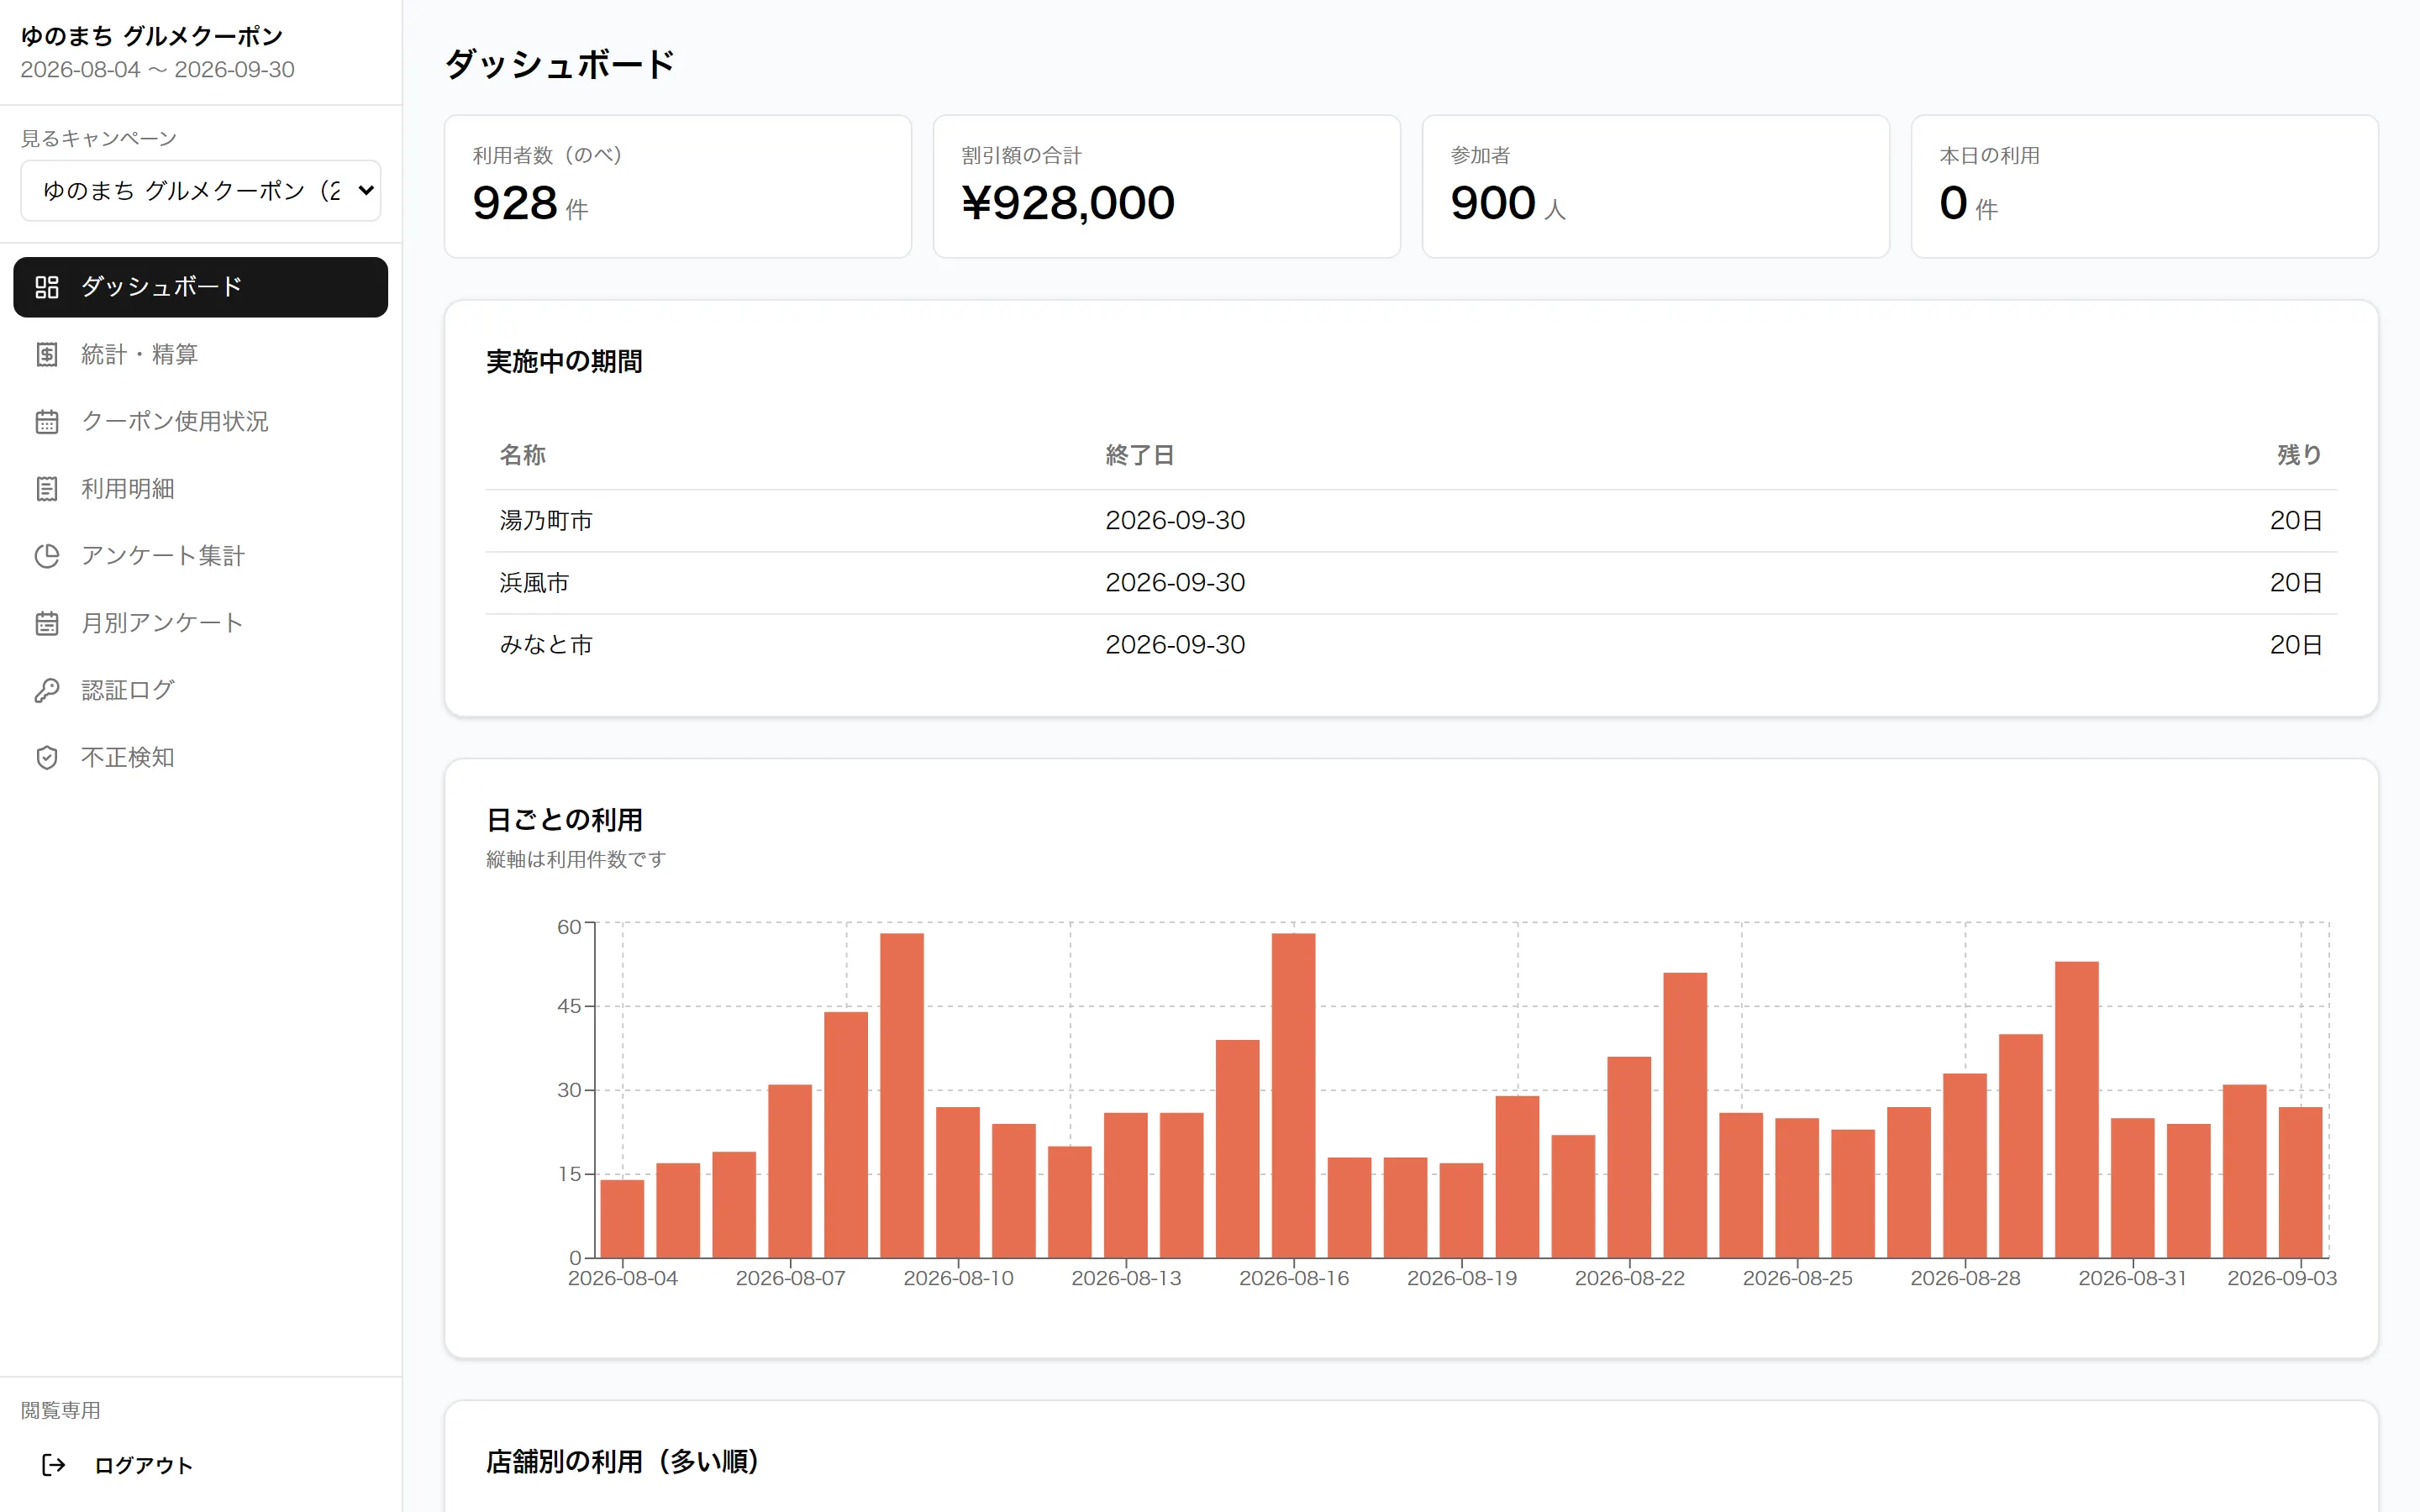Open クーポン使用状況 in the sidebar
This screenshot has height=1512, width=2420.
[x=201, y=421]
